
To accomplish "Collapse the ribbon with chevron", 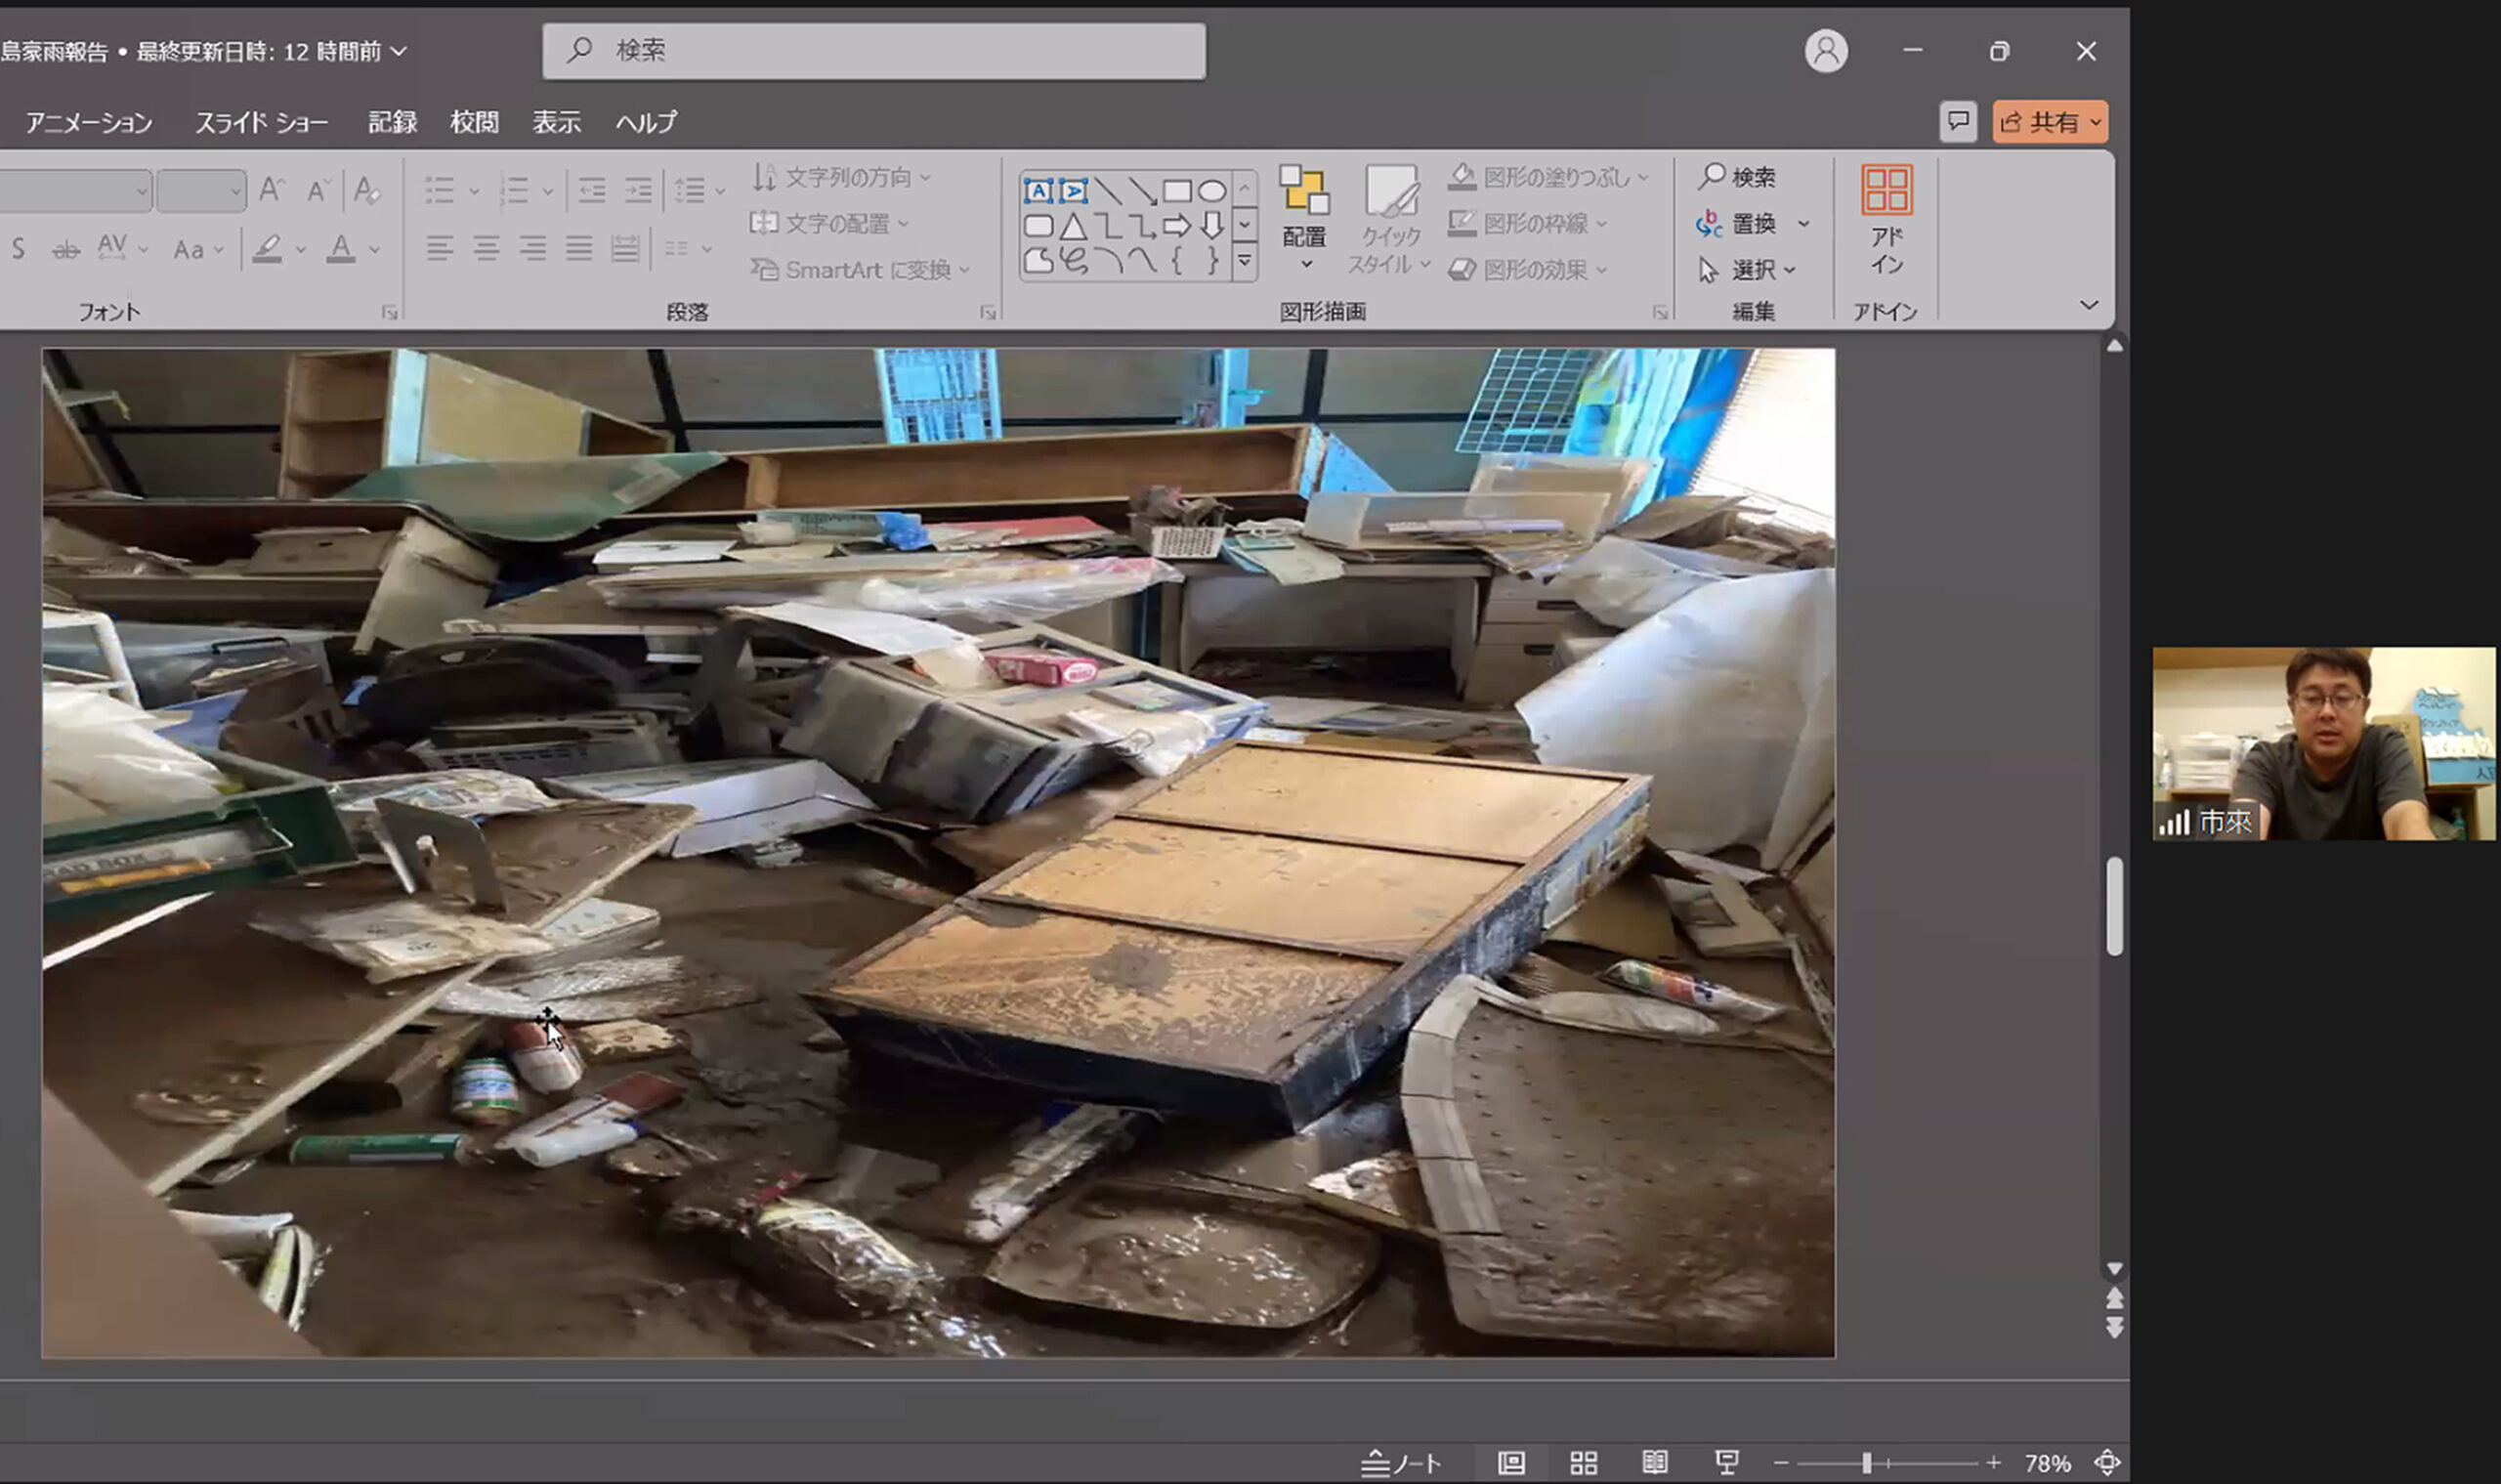I will (2089, 305).
